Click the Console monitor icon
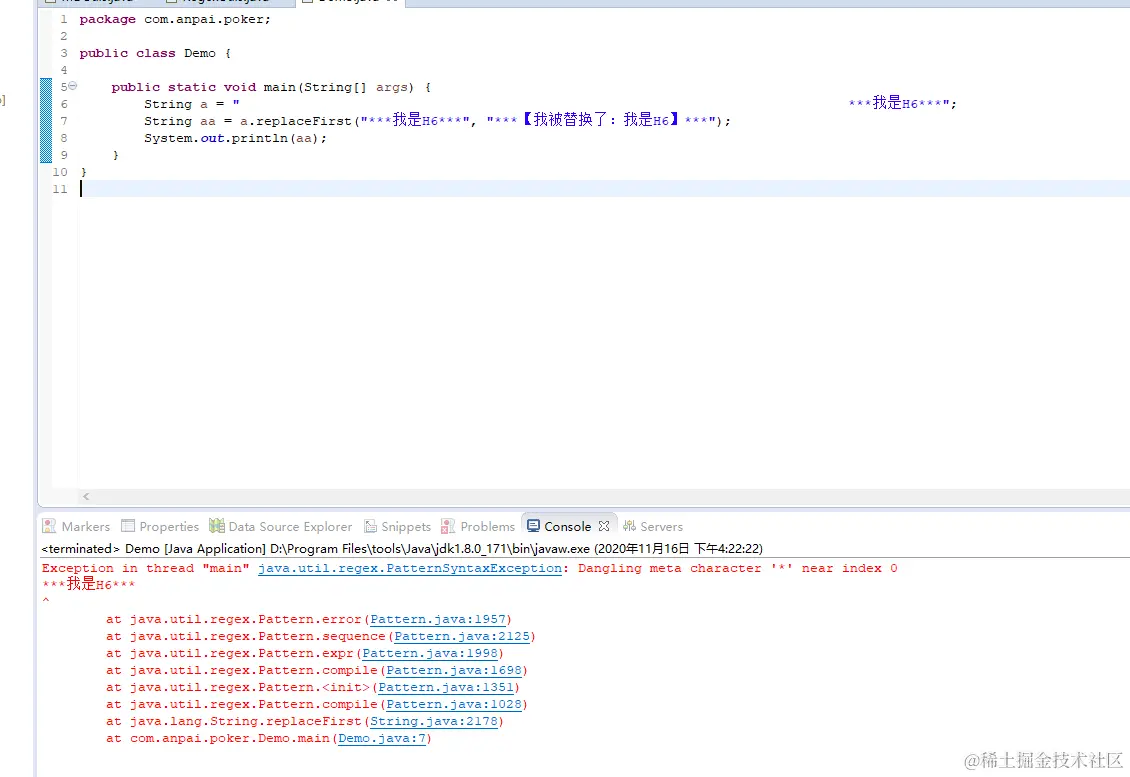The width and height of the screenshot is (1130, 777). tap(533, 525)
